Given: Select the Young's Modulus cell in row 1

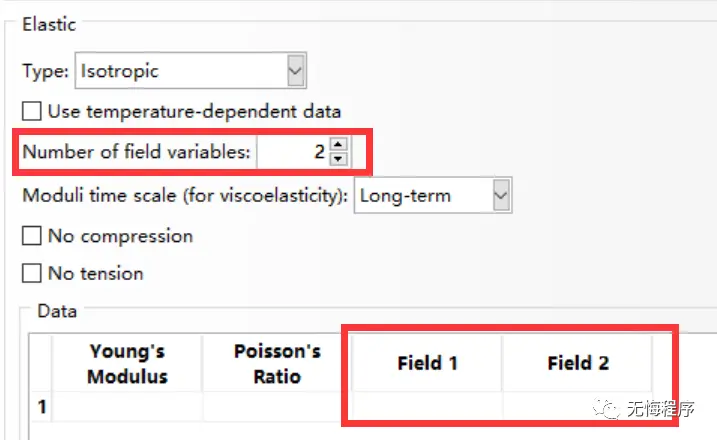Looking at the screenshot, I should tap(127, 407).
